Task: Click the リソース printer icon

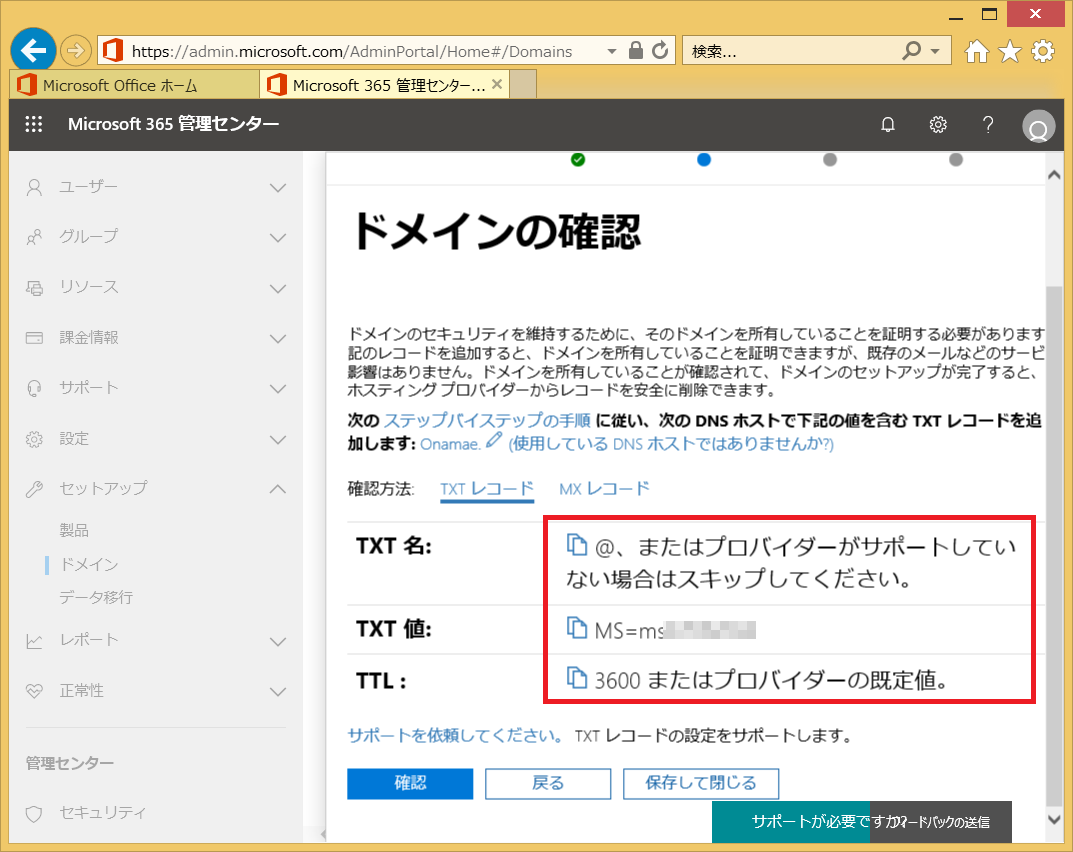Action: tap(34, 287)
